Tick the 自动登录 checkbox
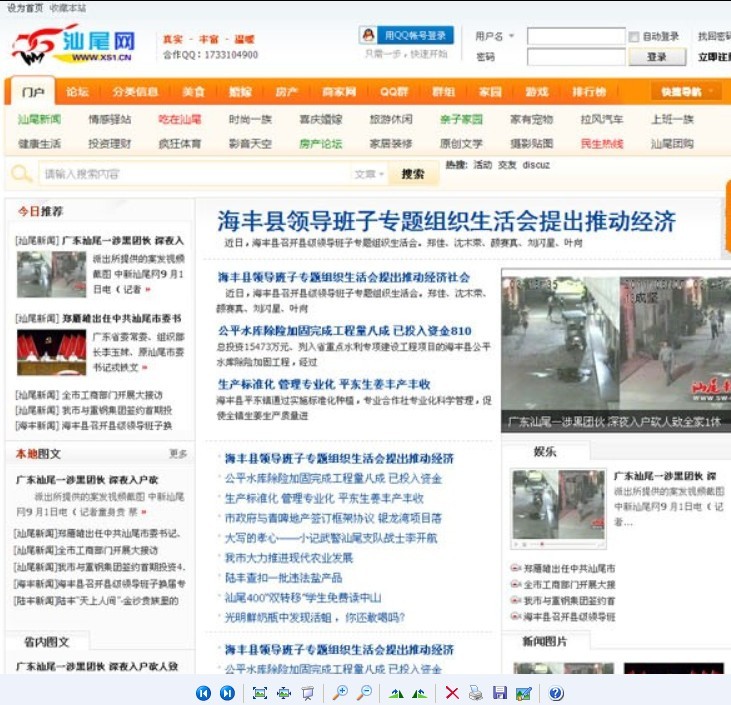731x705 pixels. (634, 36)
